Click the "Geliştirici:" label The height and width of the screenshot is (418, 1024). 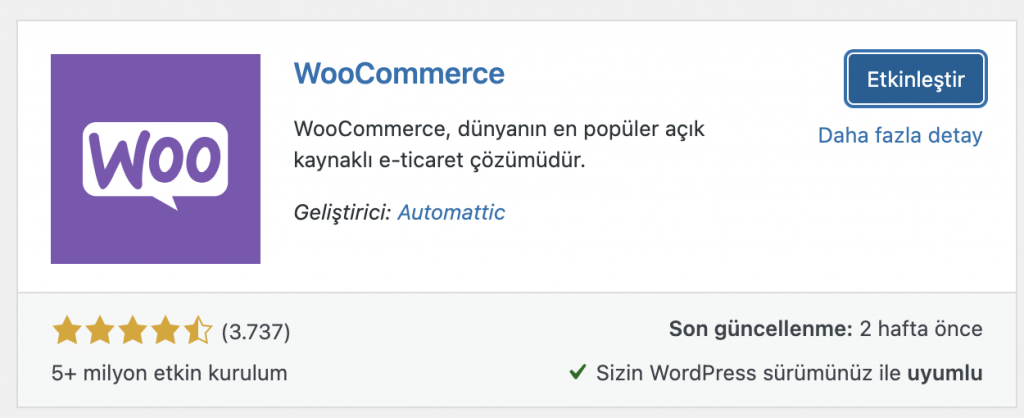[343, 212]
